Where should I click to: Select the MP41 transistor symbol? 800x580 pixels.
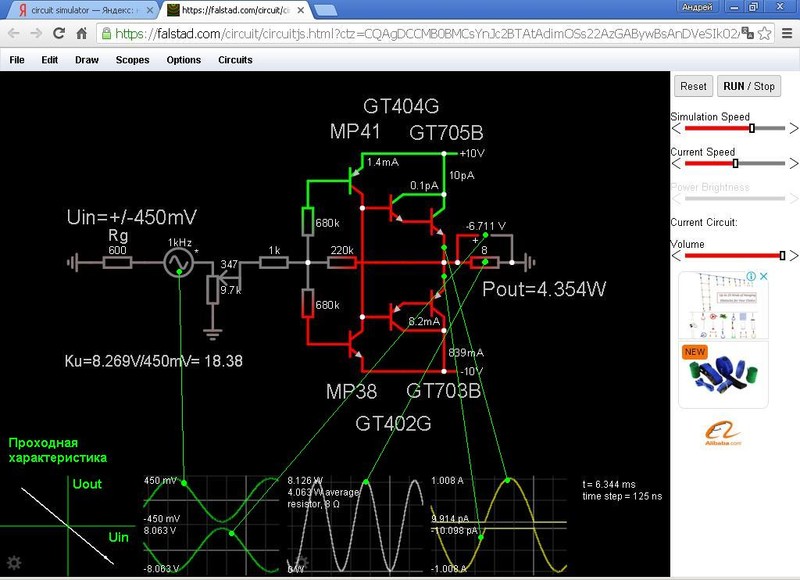pyautogui.click(x=355, y=181)
